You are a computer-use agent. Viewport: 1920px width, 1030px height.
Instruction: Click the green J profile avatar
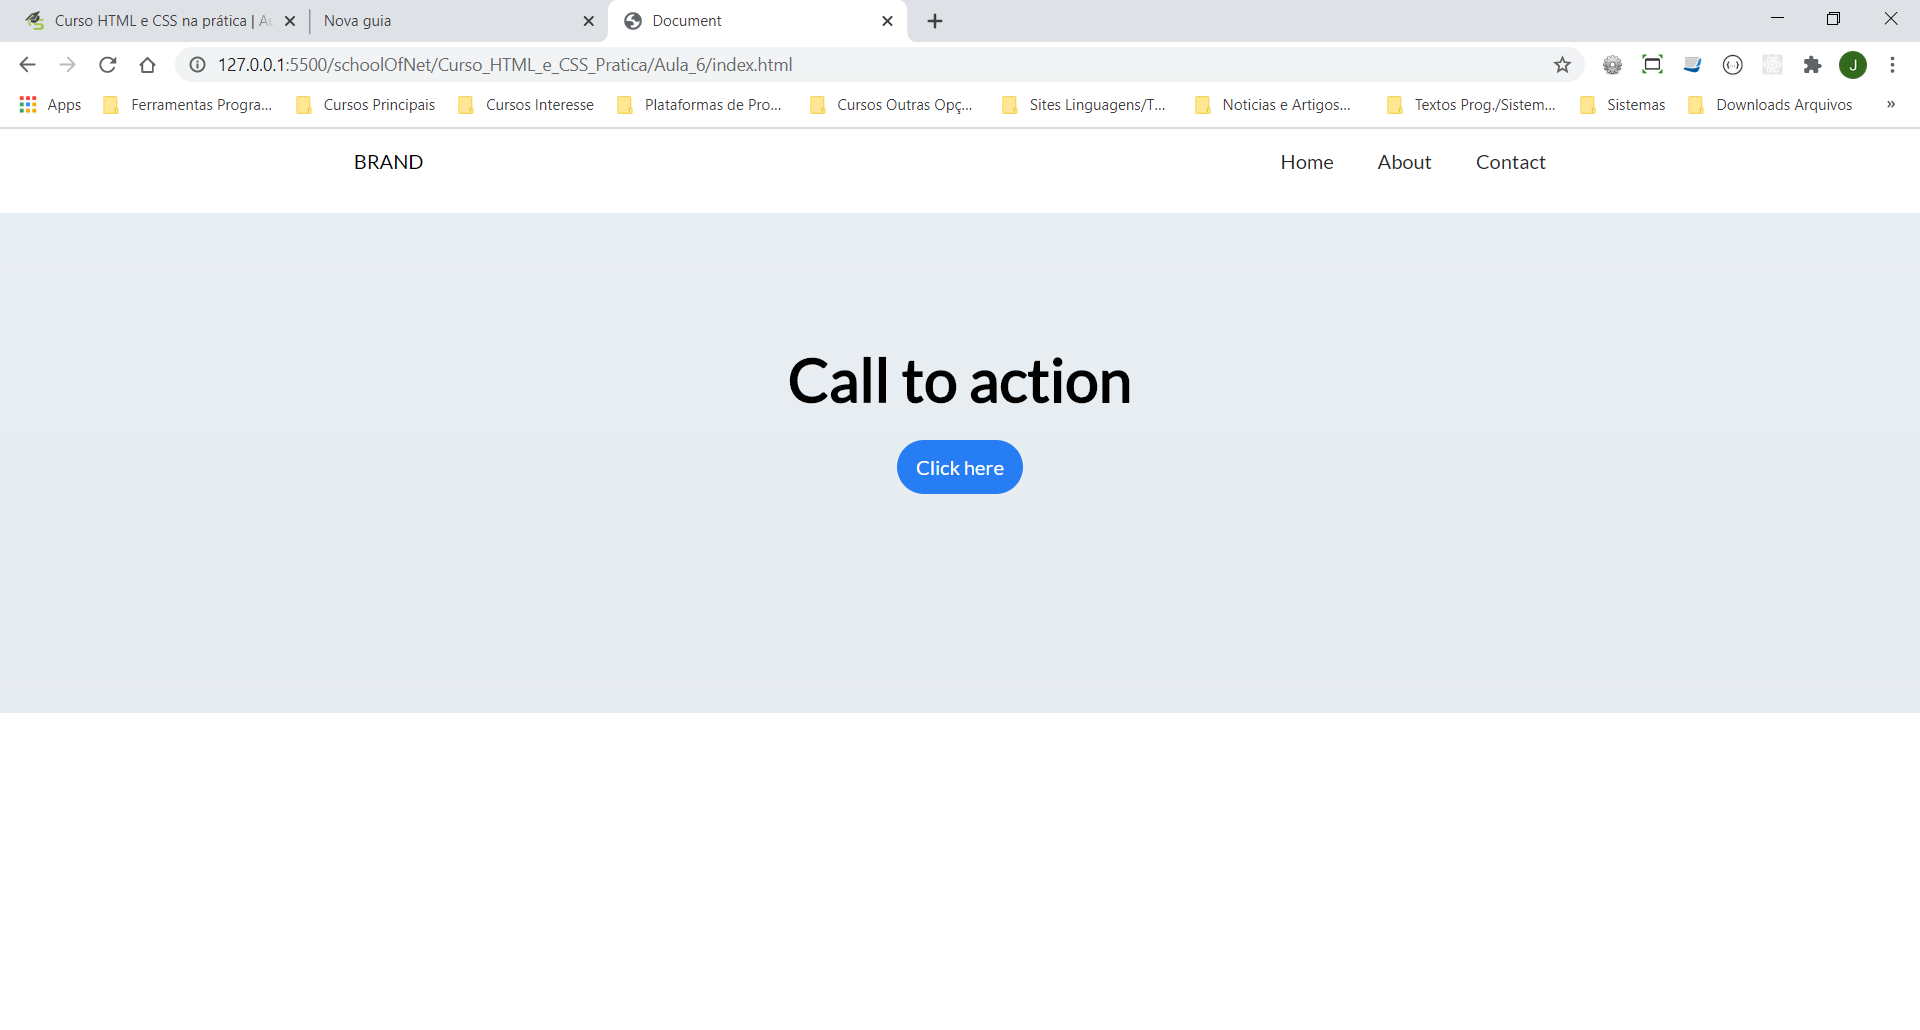1853,65
